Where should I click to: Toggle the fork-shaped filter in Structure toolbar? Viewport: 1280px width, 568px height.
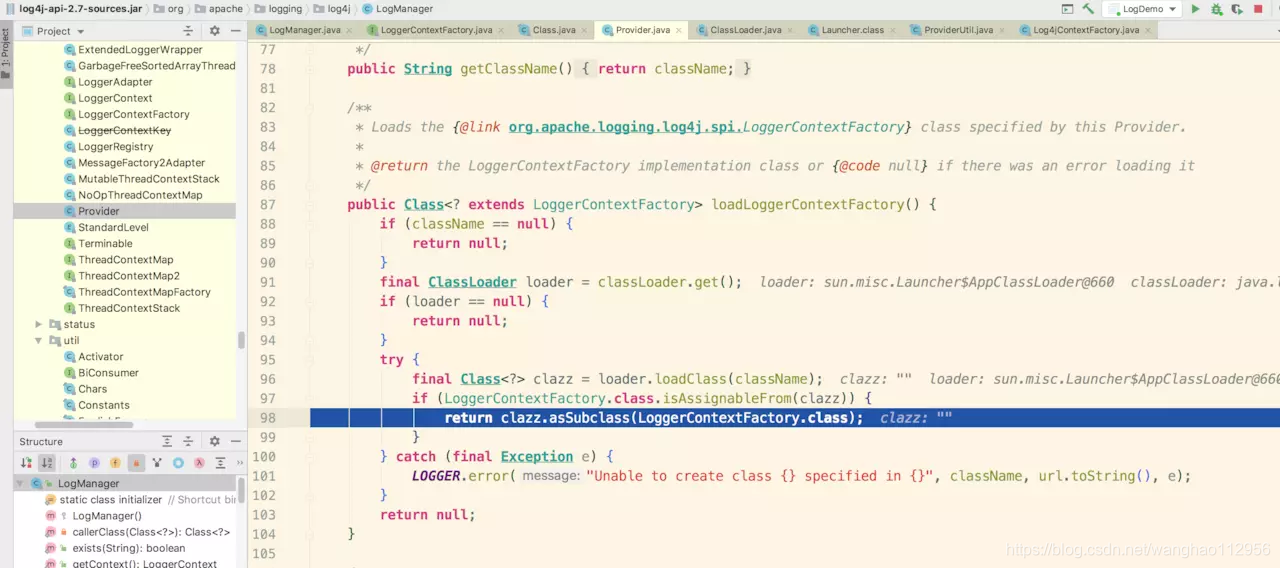(157, 463)
